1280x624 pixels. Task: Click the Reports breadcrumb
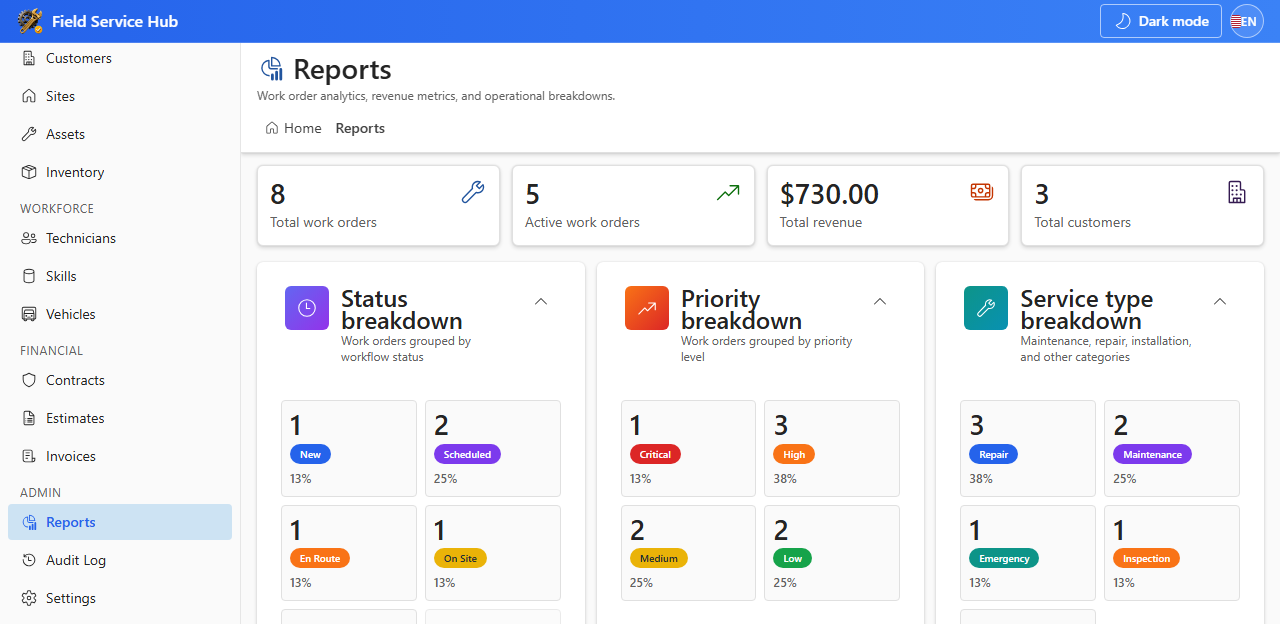360,128
